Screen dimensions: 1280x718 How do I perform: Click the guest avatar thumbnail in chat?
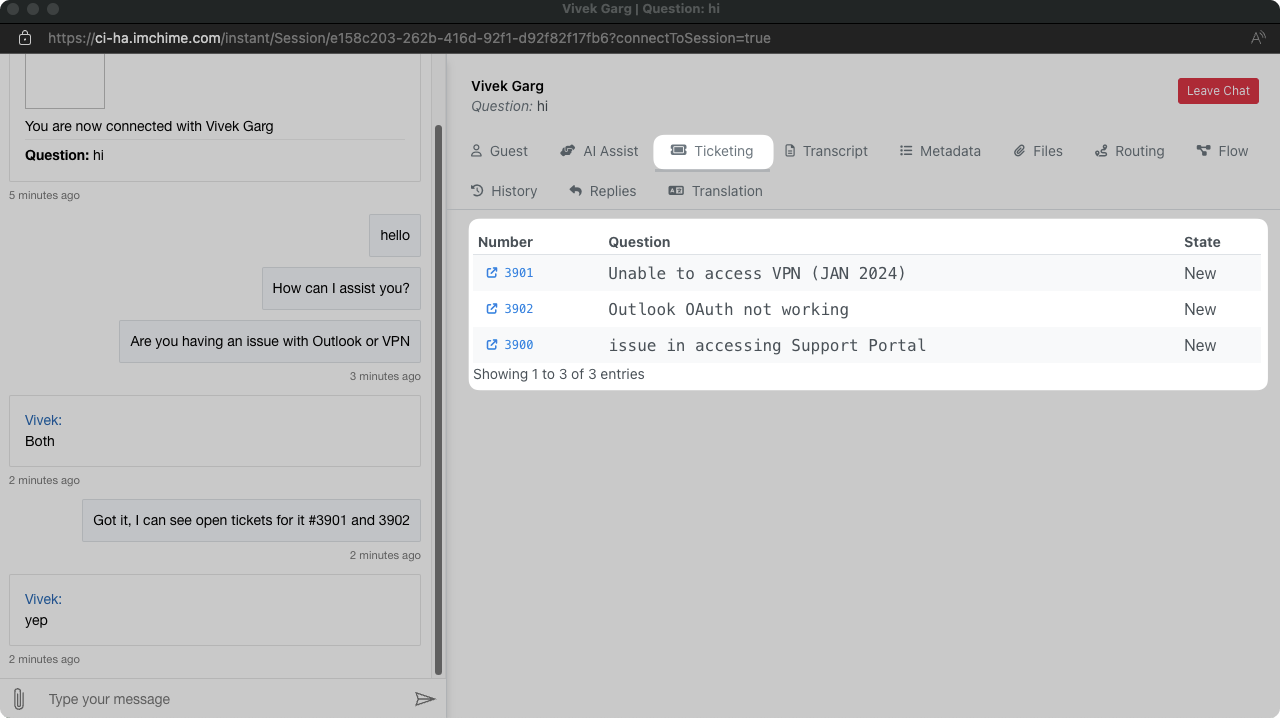click(65, 81)
